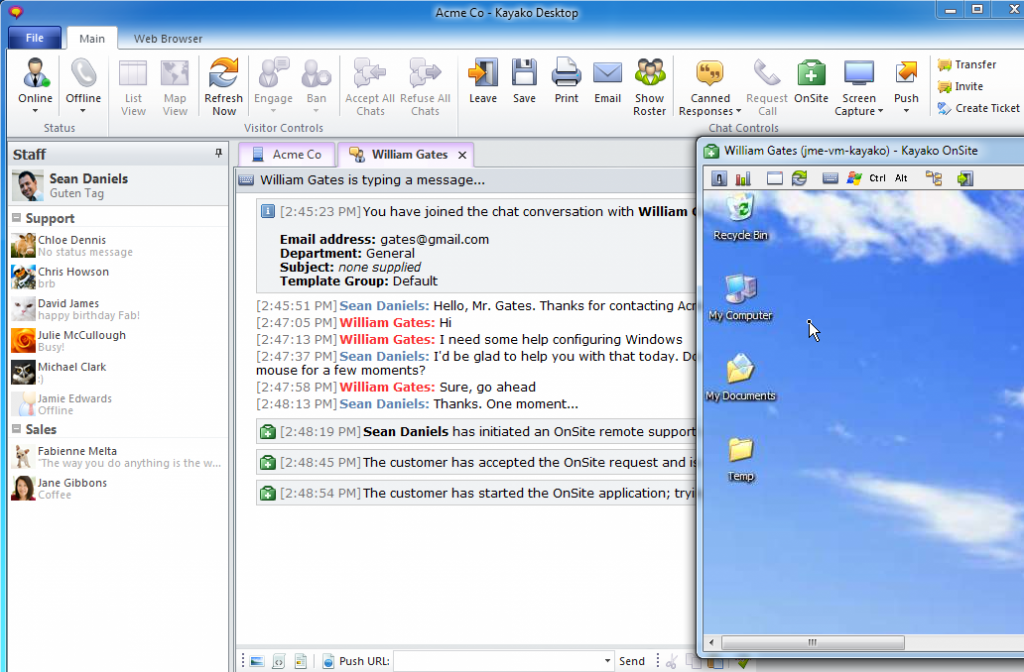
Task: Click Refresh Now in the ribbon
Action: pyautogui.click(x=223, y=87)
